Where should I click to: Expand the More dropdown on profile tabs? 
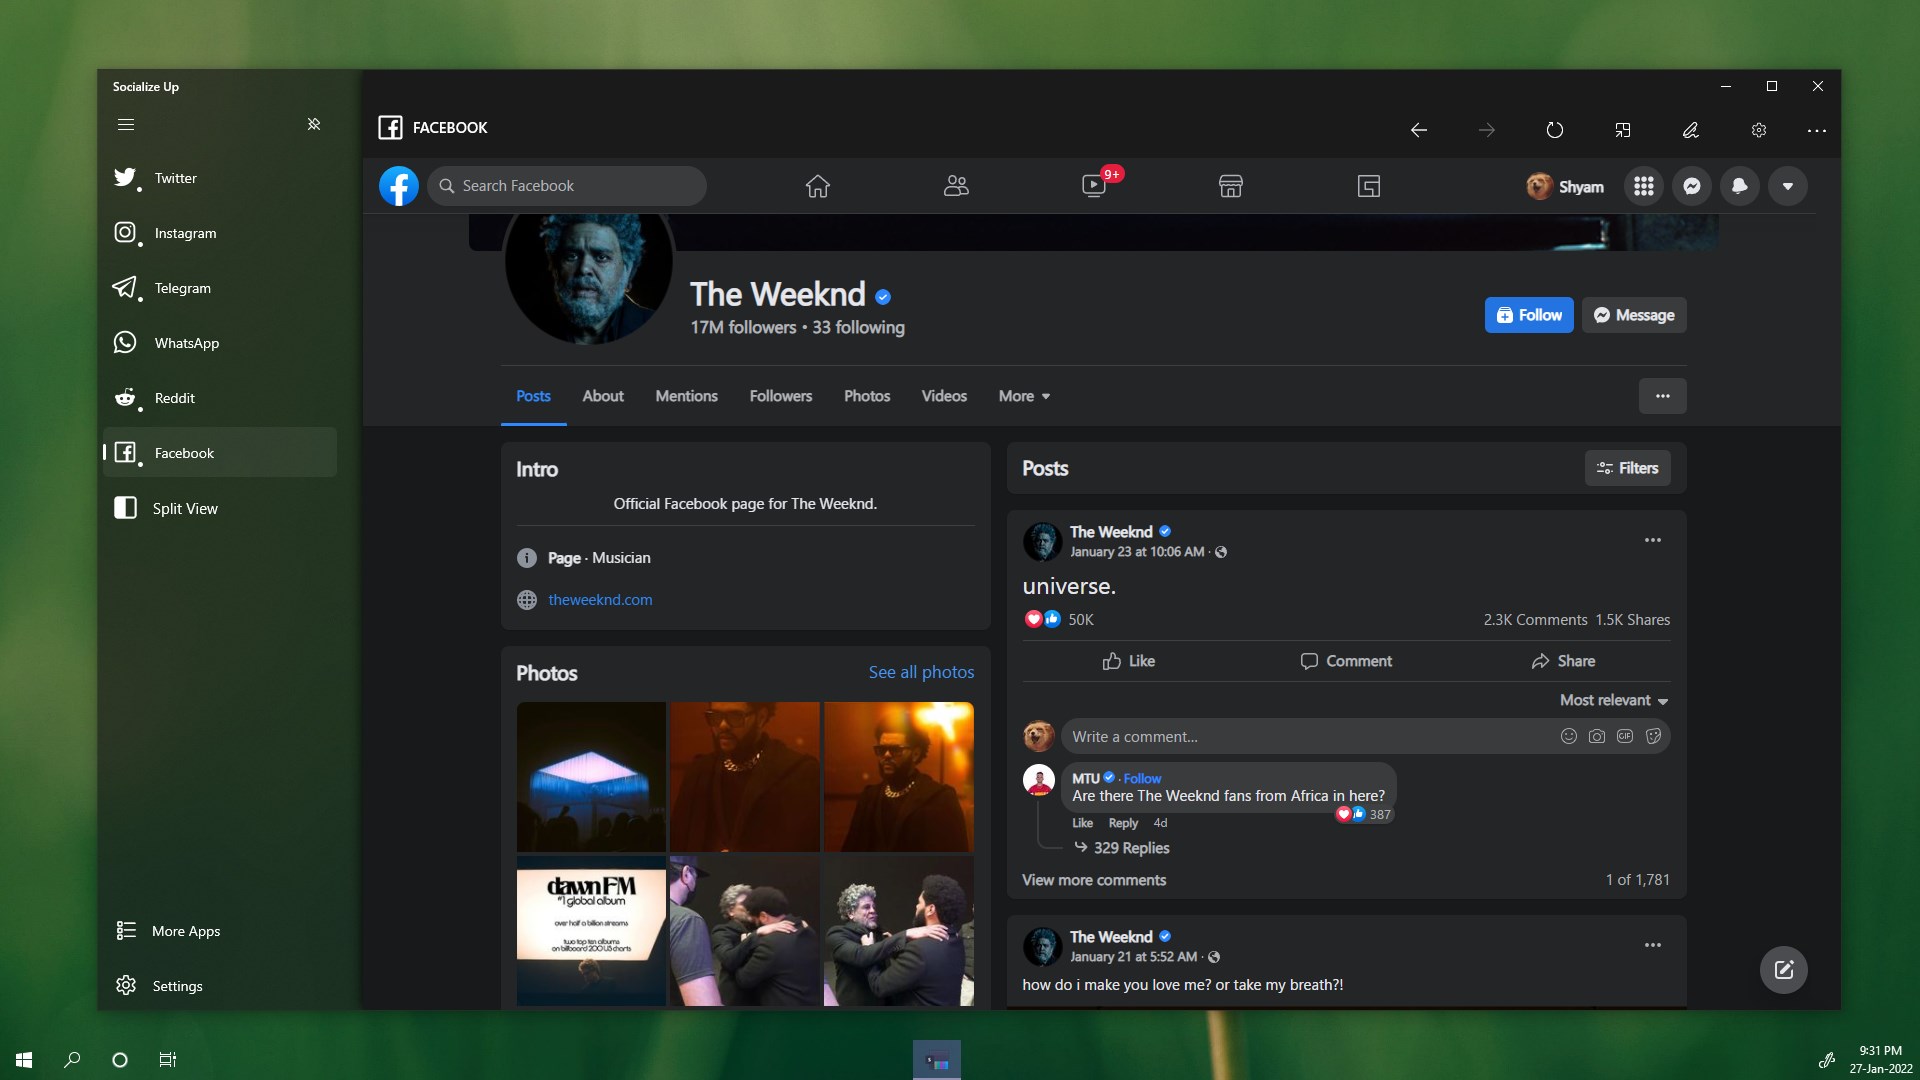(x=1023, y=396)
